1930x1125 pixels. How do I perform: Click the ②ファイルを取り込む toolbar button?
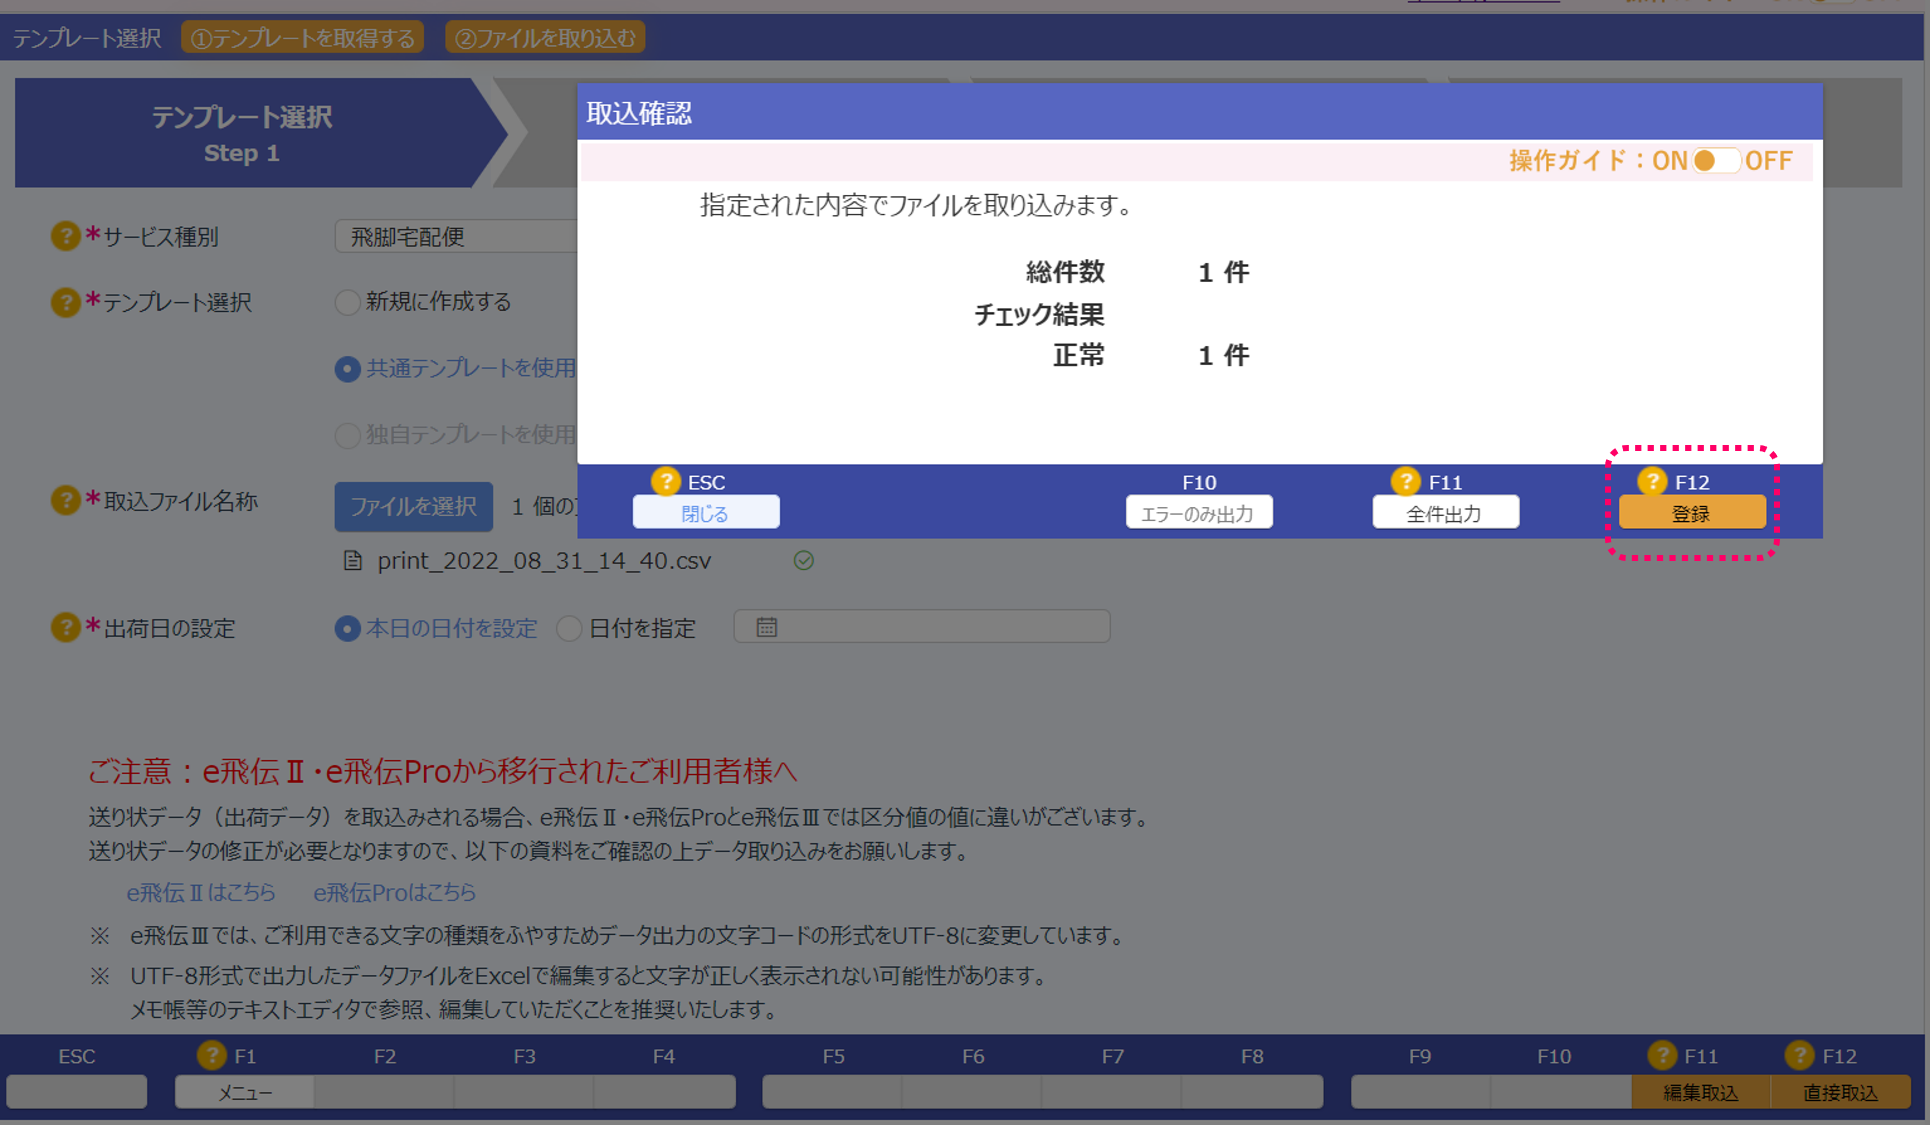[545, 36]
